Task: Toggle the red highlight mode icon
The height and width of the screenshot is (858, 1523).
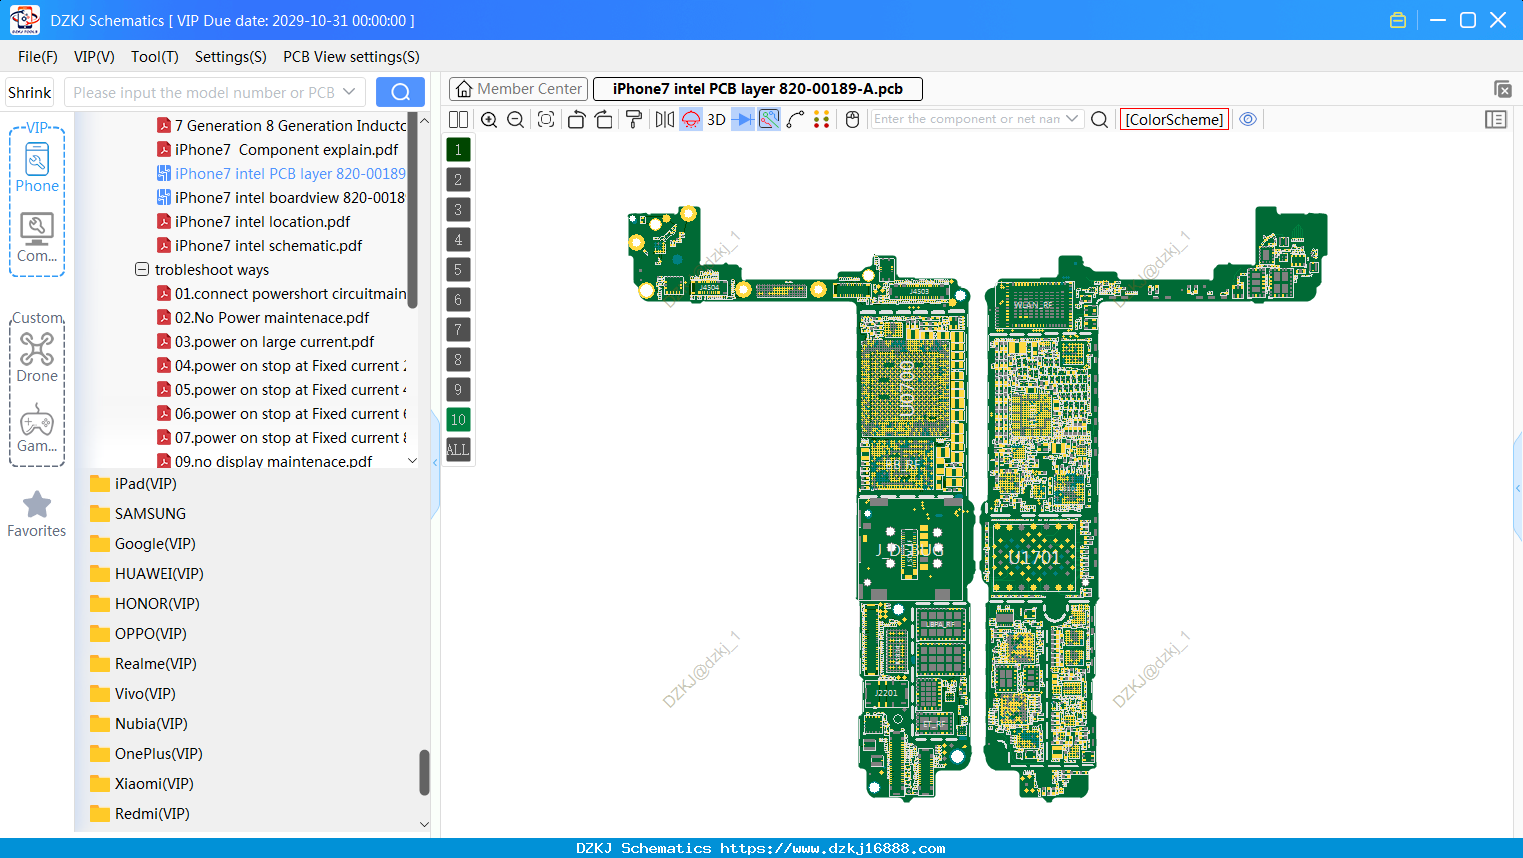Action: [x=691, y=119]
